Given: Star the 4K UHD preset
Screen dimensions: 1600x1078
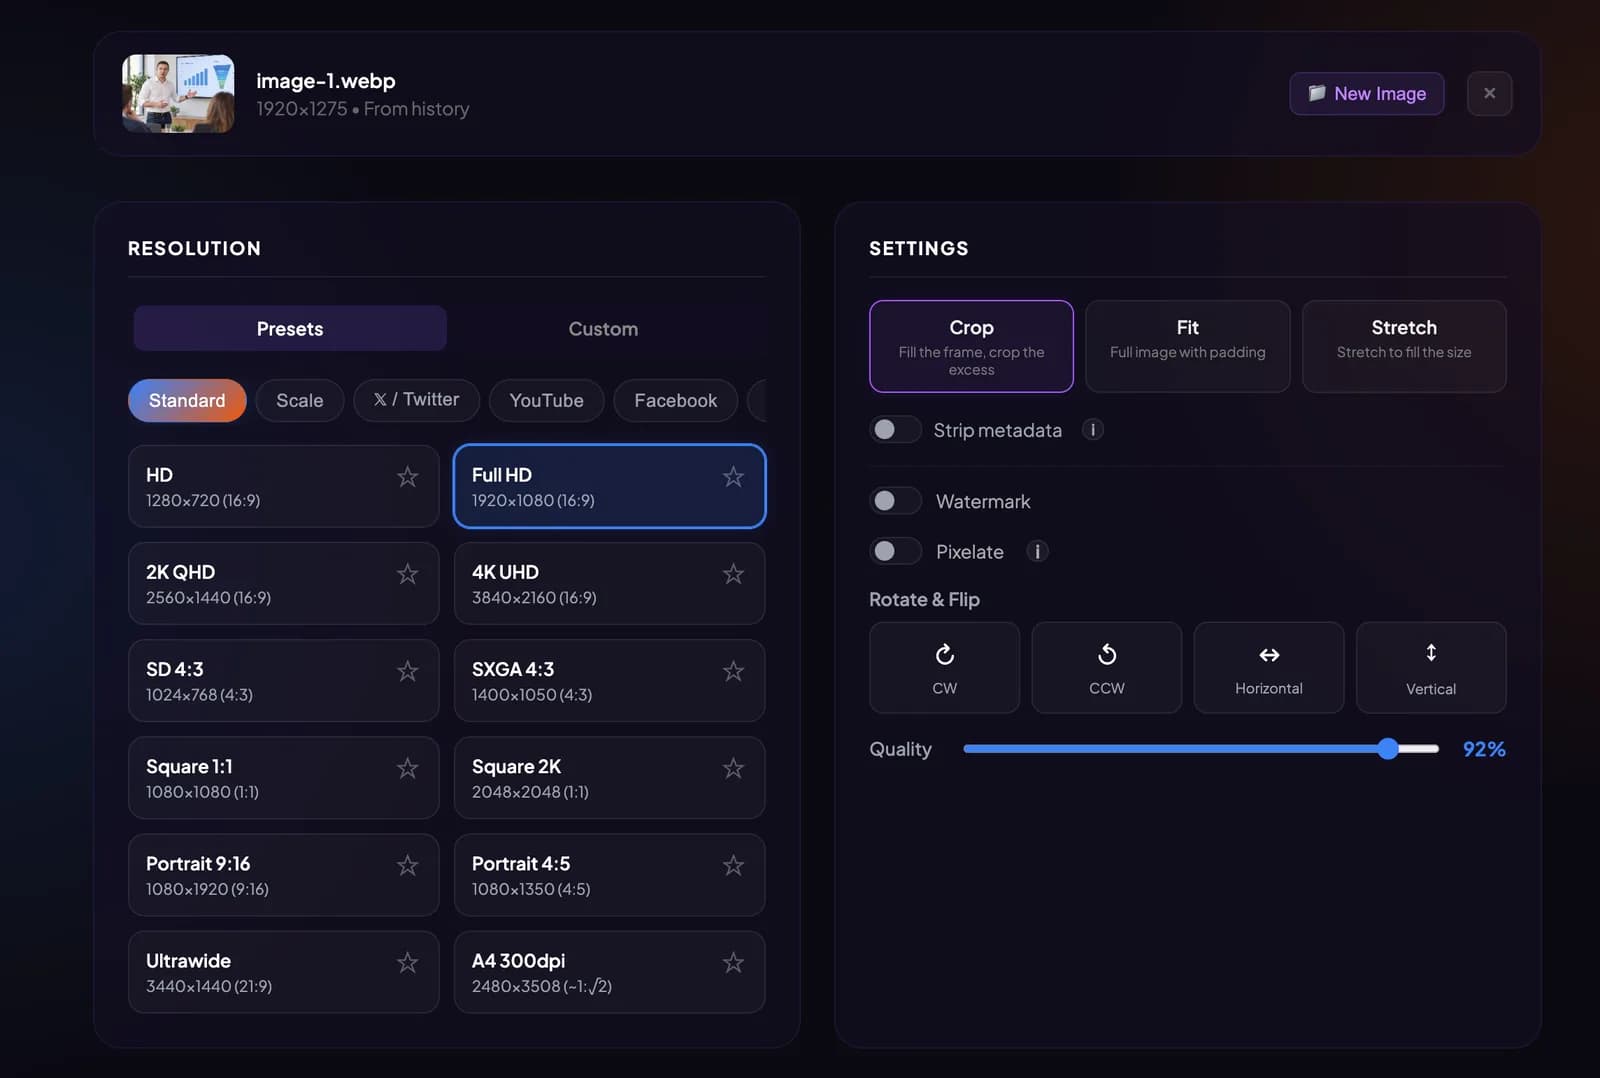Looking at the screenshot, I should tap(733, 574).
